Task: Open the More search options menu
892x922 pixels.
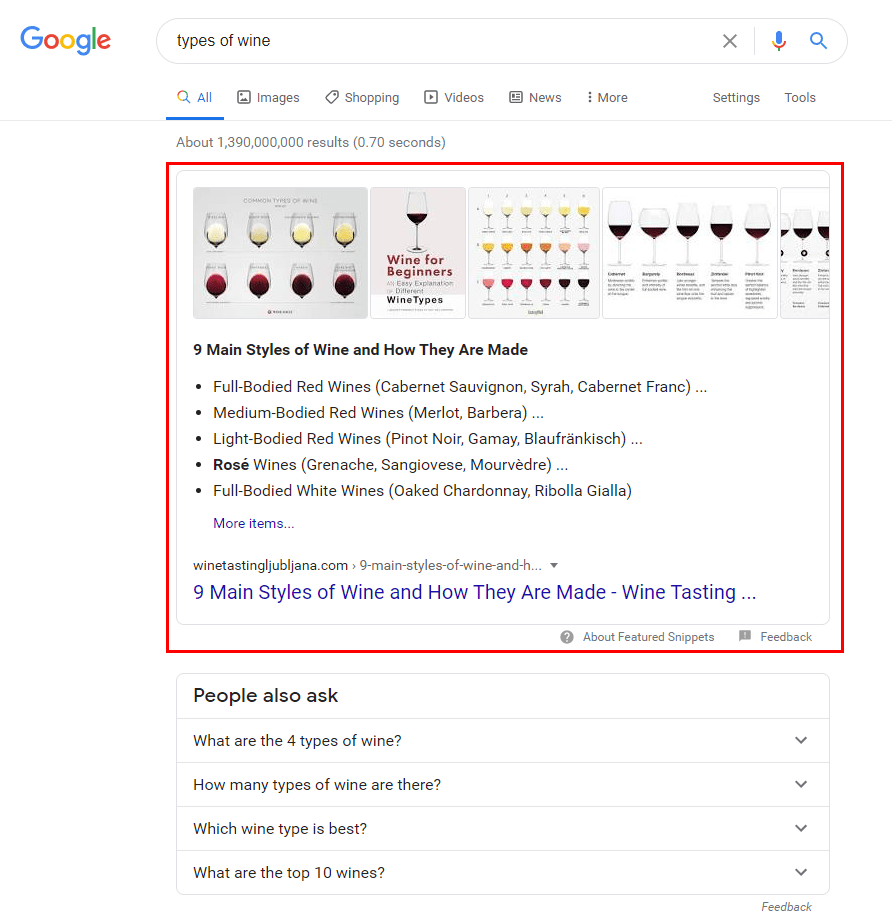Action: (607, 98)
